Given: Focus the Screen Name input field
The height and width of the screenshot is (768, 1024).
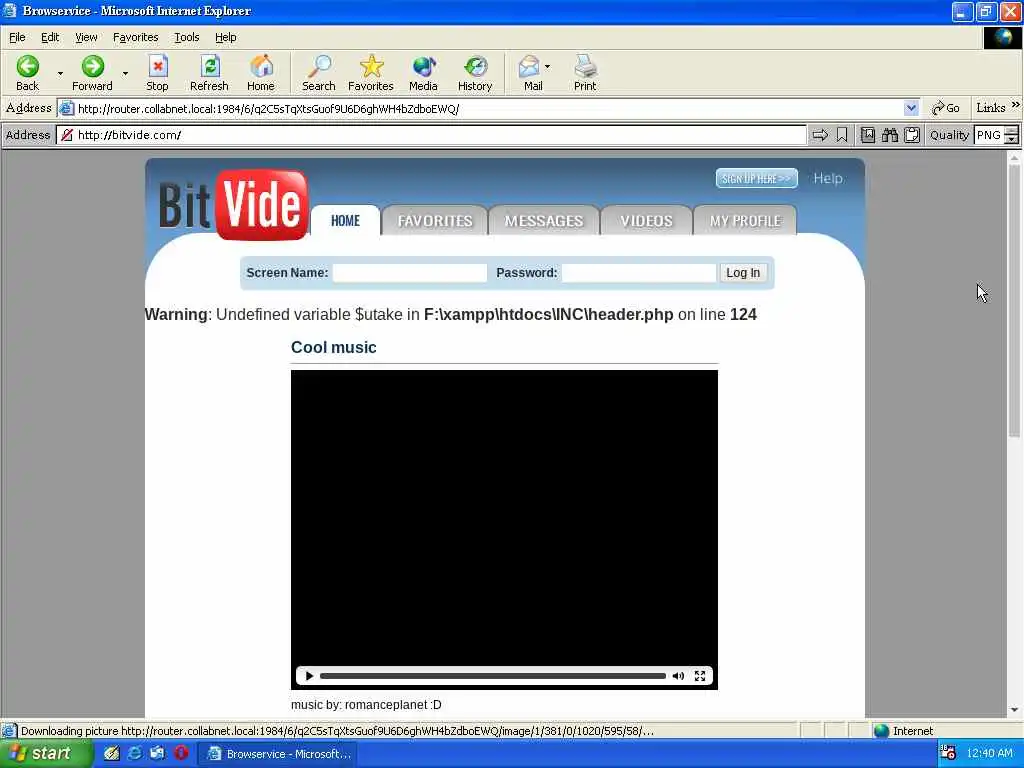Looking at the screenshot, I should point(410,273).
